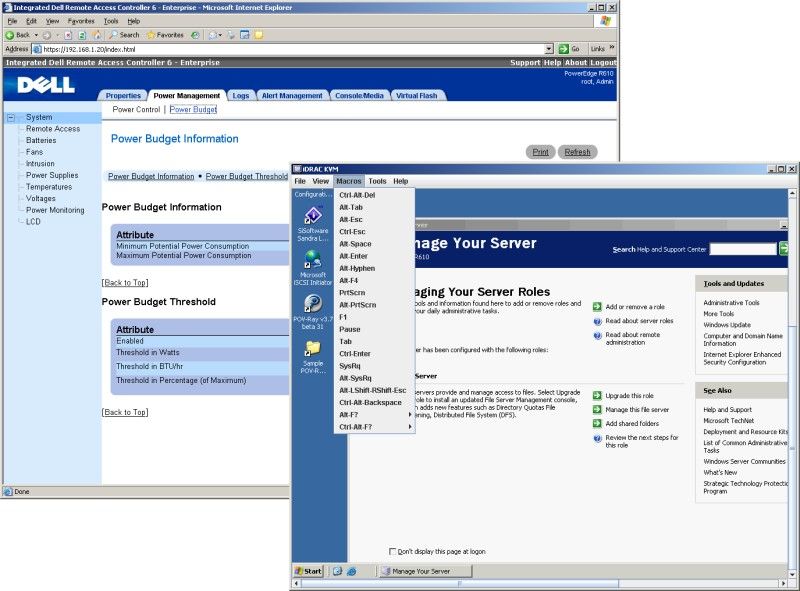Click the Add or remove a role icon
This screenshot has height=591, width=800.
click(597, 307)
